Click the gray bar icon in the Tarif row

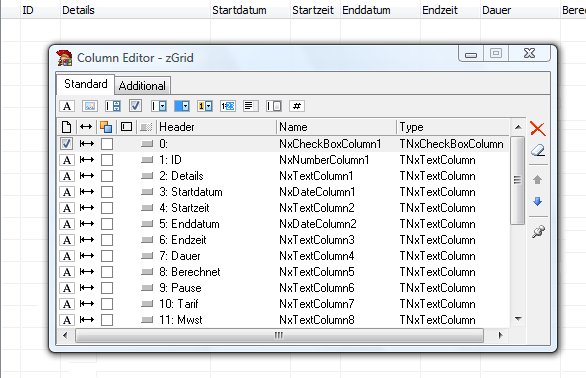coord(147,304)
